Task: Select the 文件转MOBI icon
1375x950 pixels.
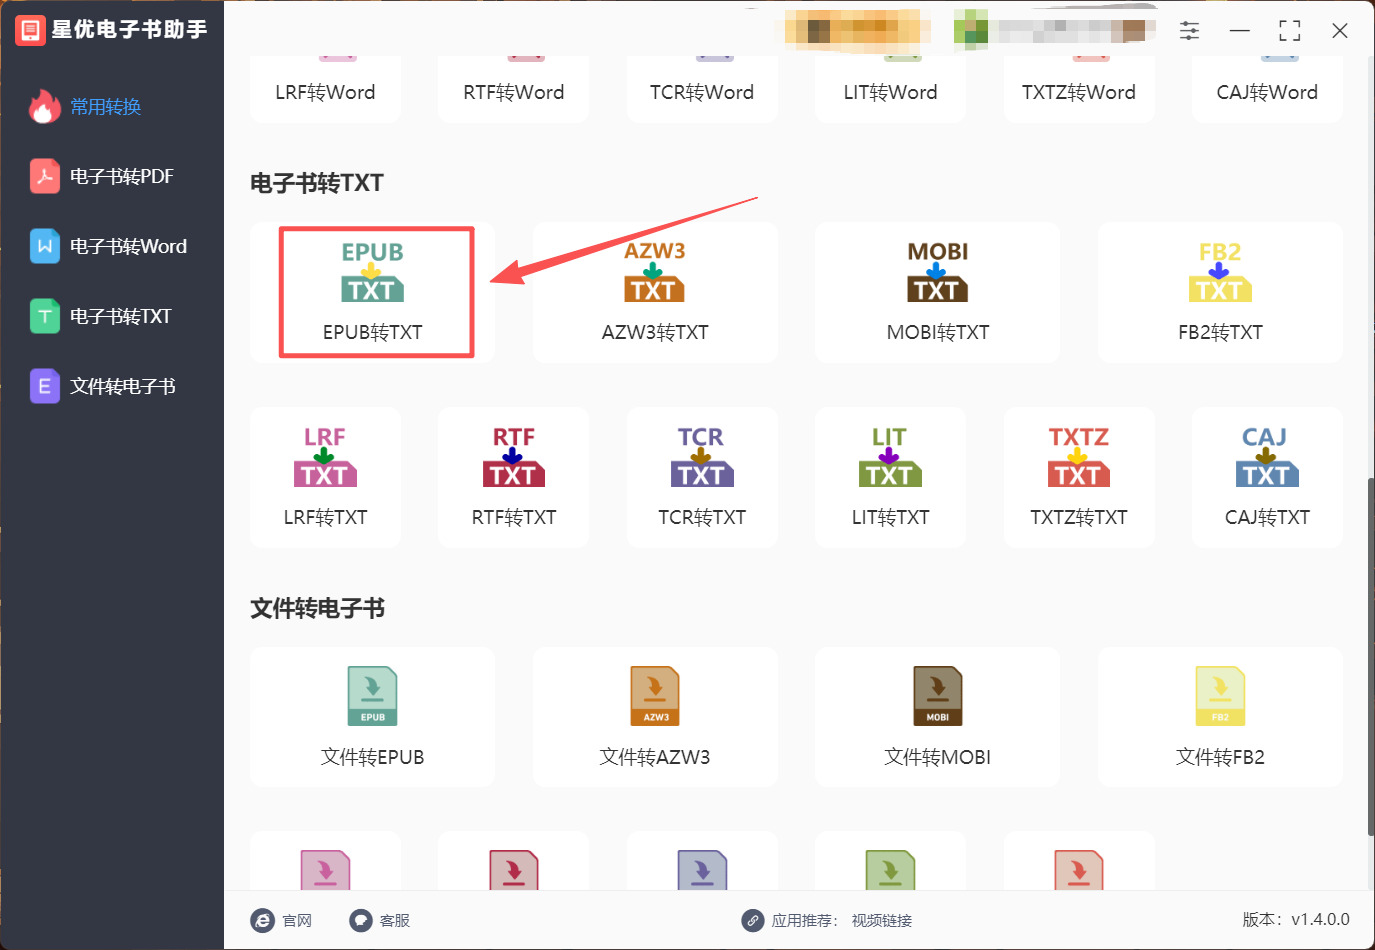Action: click(937, 717)
